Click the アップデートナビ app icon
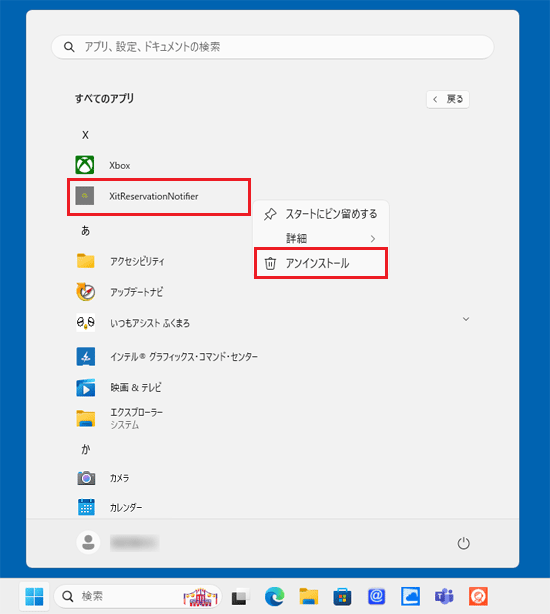Viewport: 550px width, 614px height. [x=86, y=292]
